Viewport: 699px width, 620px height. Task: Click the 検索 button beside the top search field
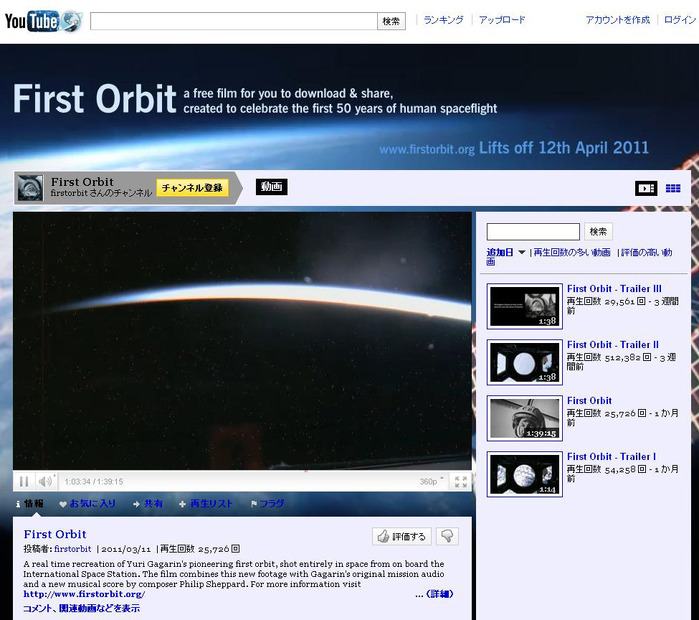pos(391,21)
